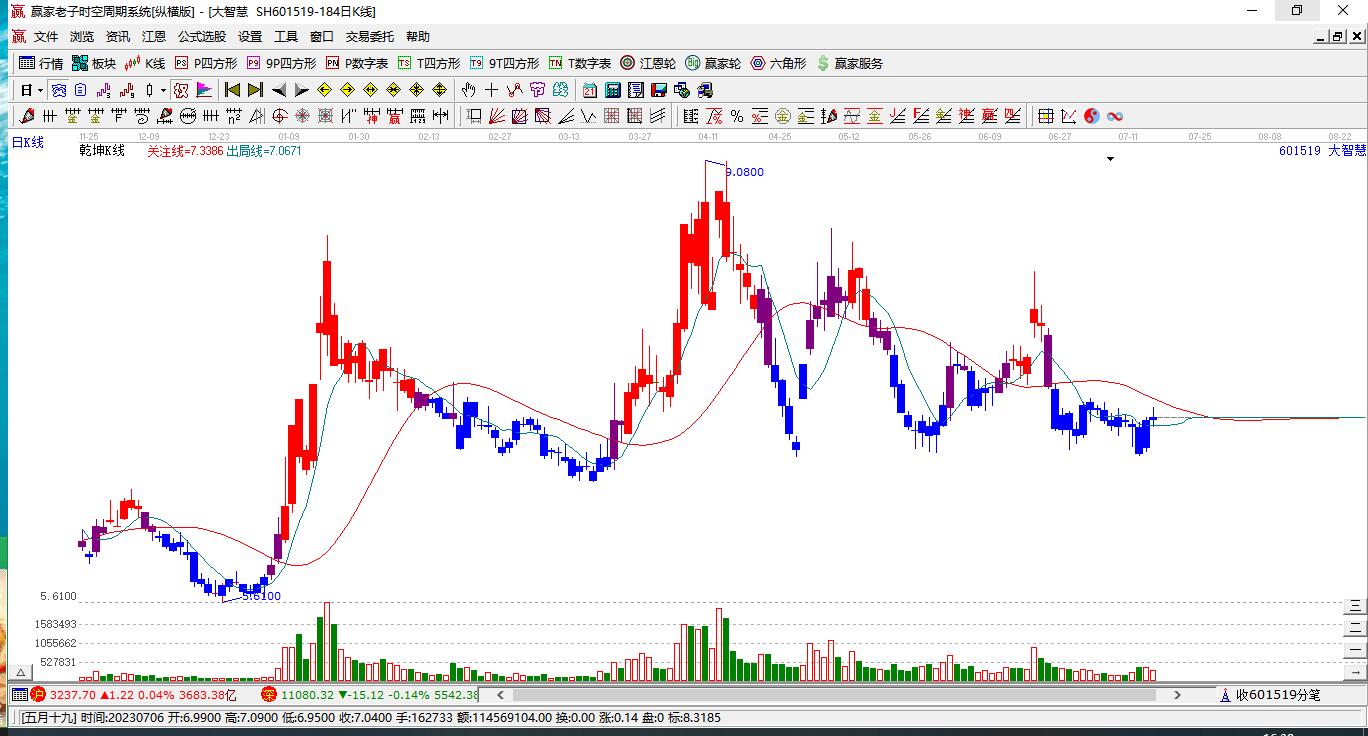
Task: Click the colored flag icon
Action: tap(204, 90)
